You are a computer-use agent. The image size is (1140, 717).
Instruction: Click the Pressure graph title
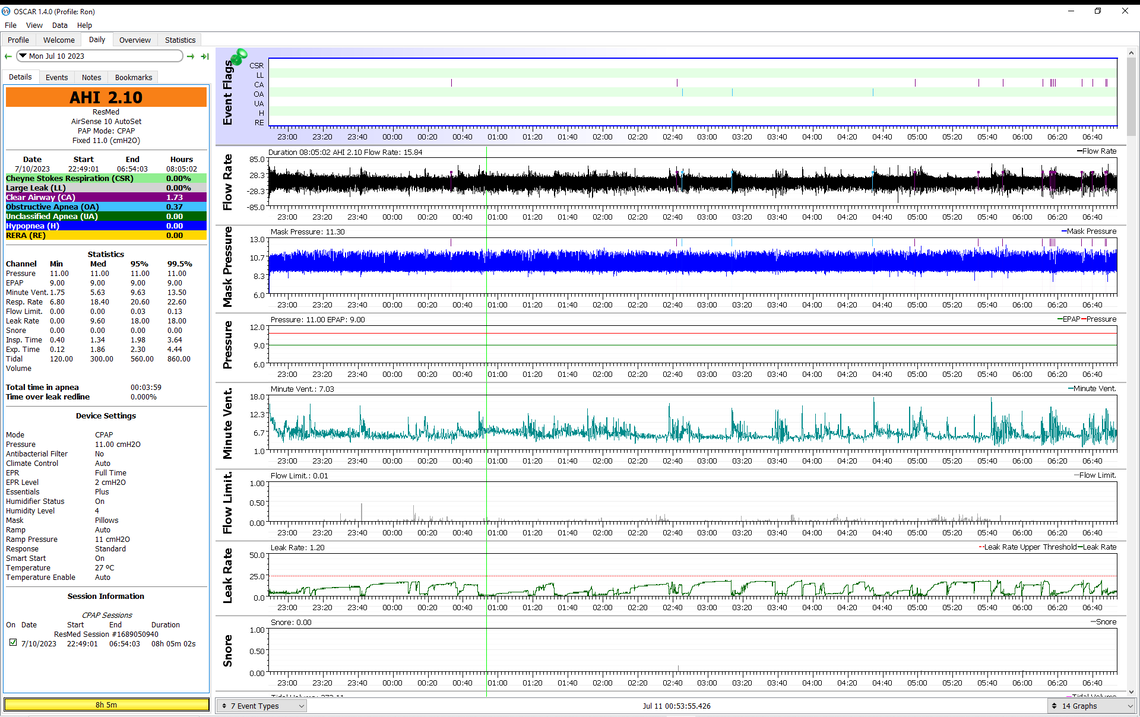point(228,345)
